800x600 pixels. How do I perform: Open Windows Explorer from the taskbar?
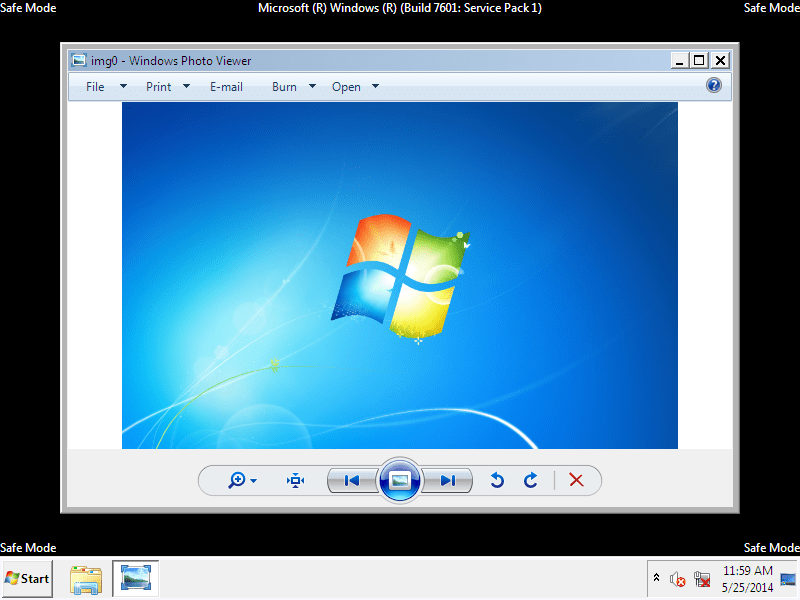point(86,580)
